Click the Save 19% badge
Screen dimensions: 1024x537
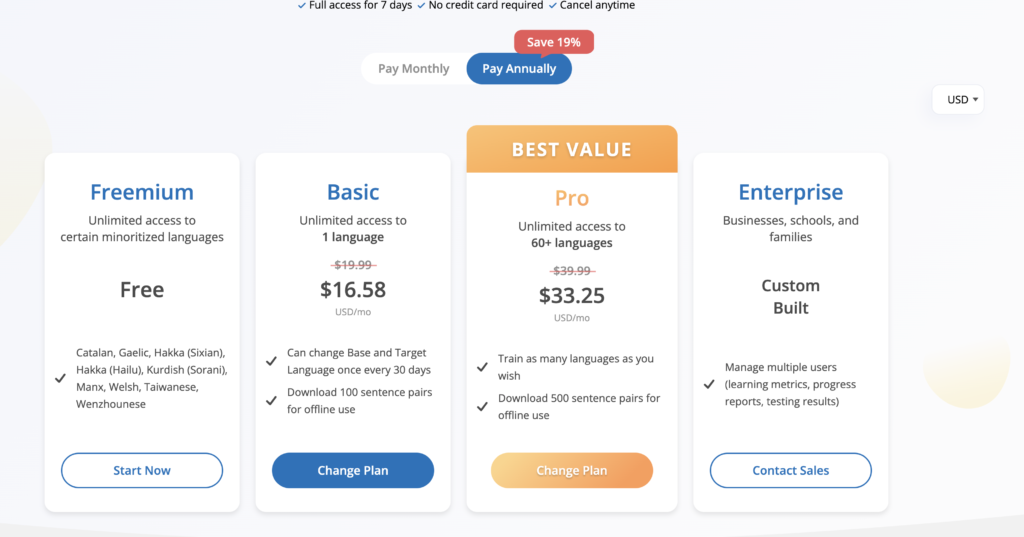(x=554, y=42)
